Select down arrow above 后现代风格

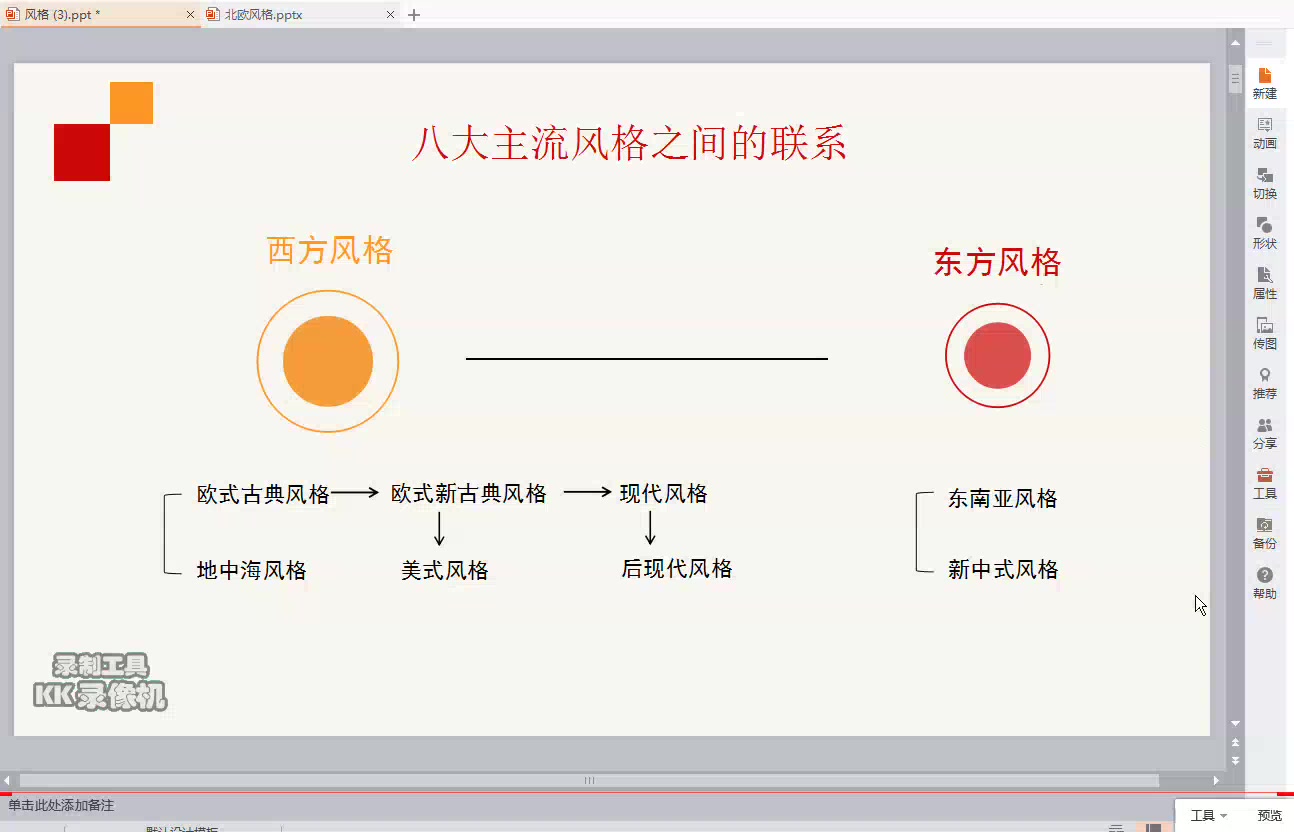click(650, 527)
